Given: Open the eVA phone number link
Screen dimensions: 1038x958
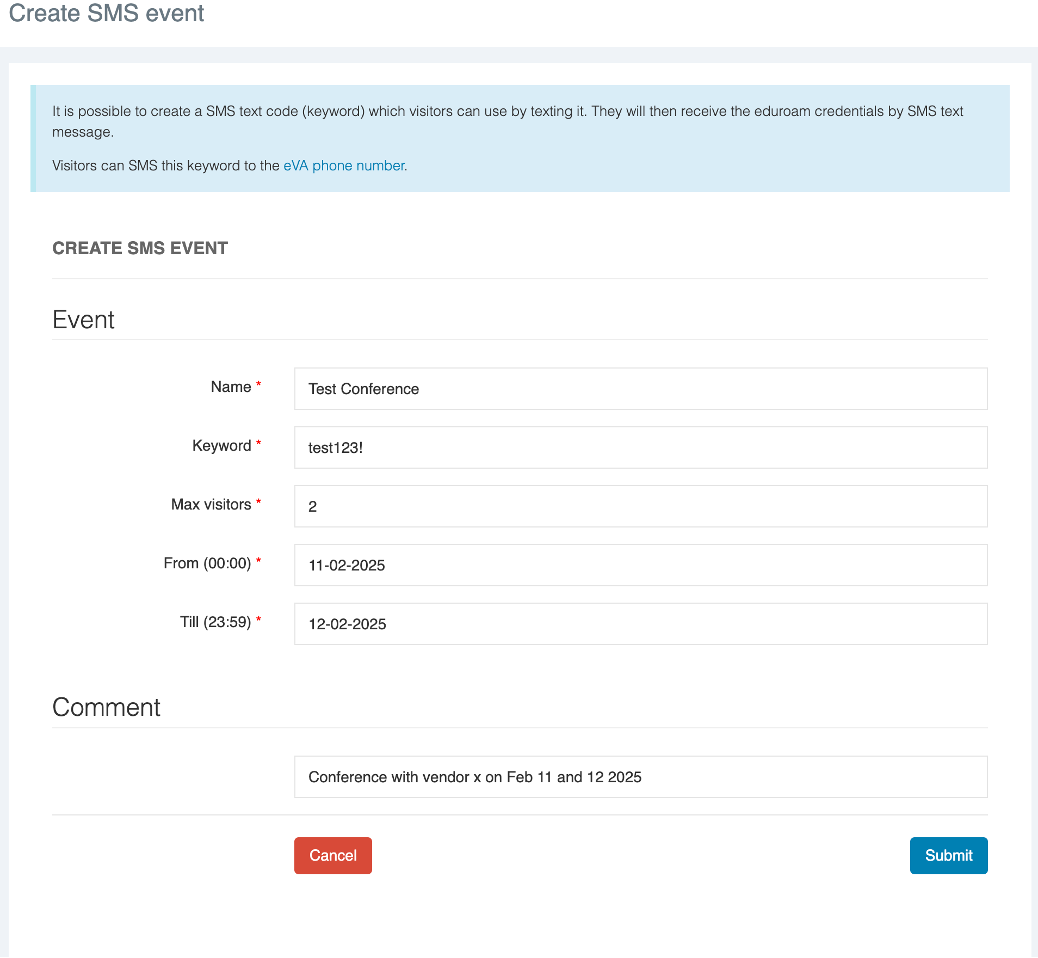Looking at the screenshot, I should (344, 166).
